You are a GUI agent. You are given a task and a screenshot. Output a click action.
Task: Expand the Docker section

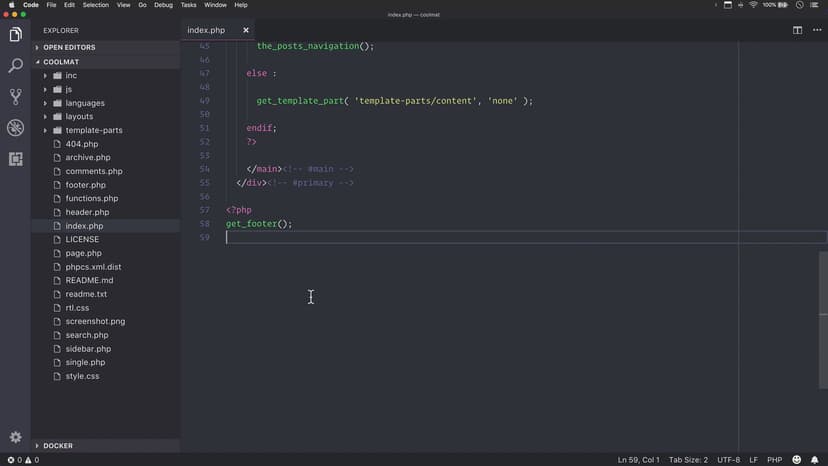[58, 446]
